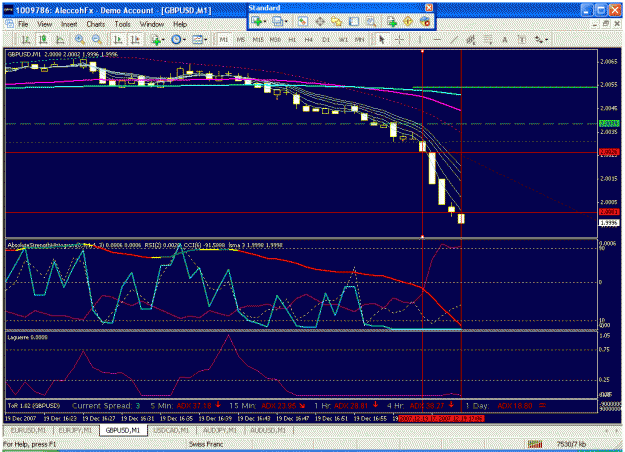
Task: Close the floating Standard toolbar
Action: click(x=429, y=8)
